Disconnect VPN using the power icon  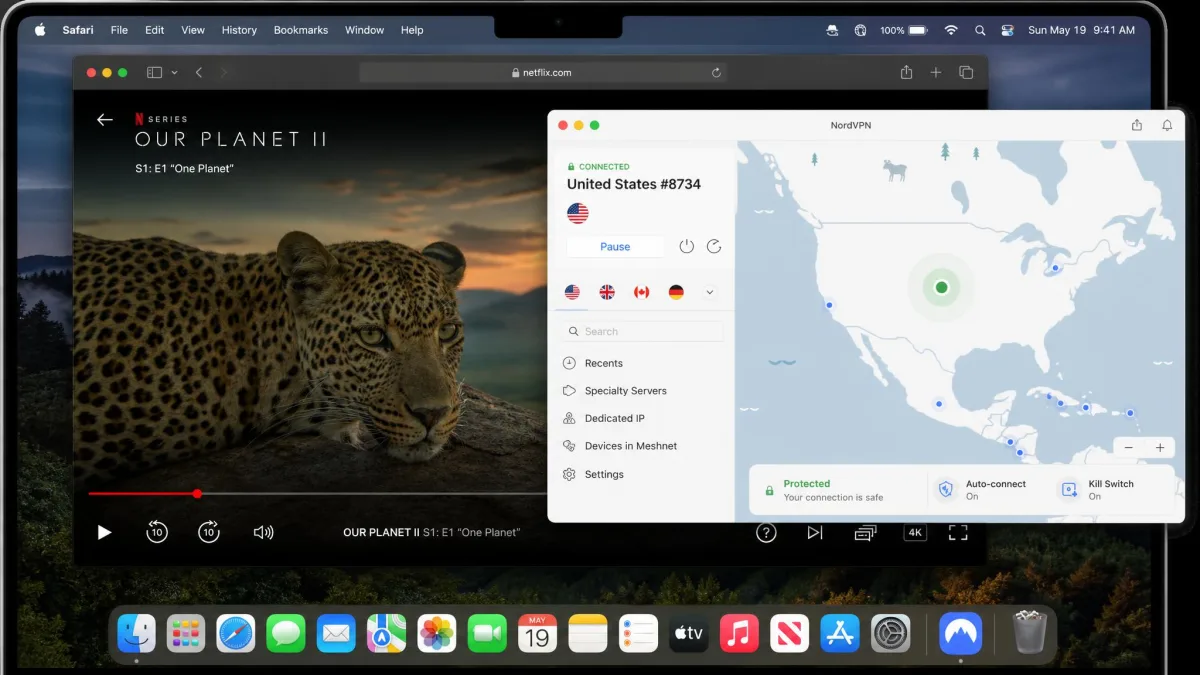pyautogui.click(x=686, y=247)
